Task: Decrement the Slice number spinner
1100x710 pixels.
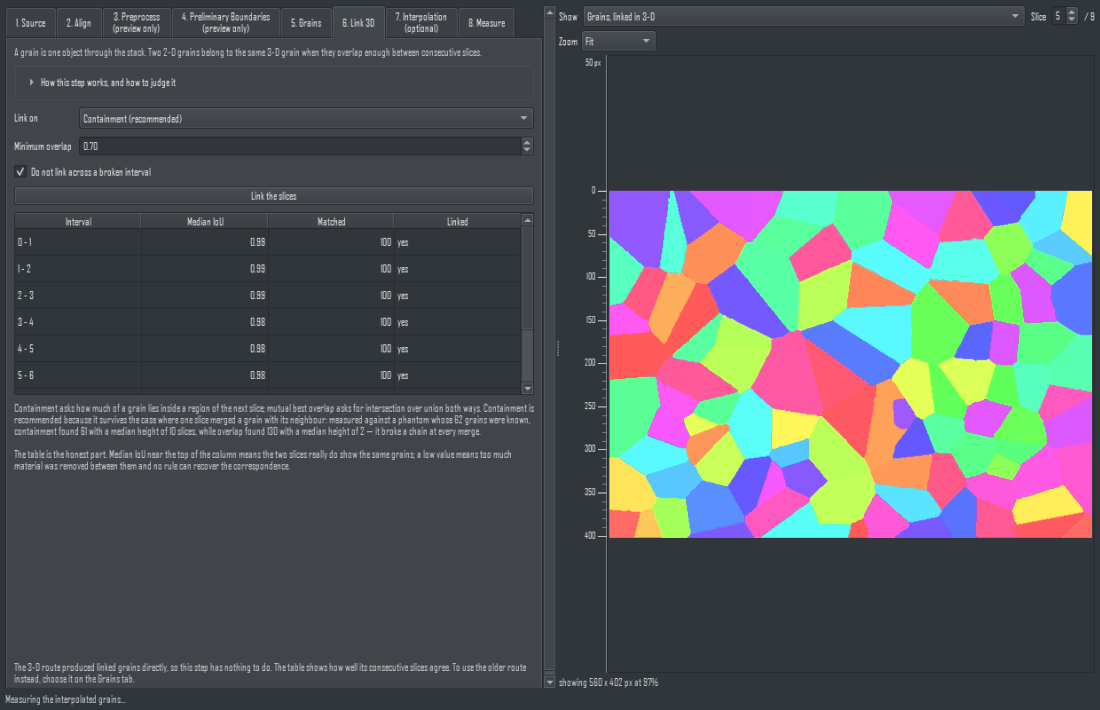Action: tap(1071, 20)
